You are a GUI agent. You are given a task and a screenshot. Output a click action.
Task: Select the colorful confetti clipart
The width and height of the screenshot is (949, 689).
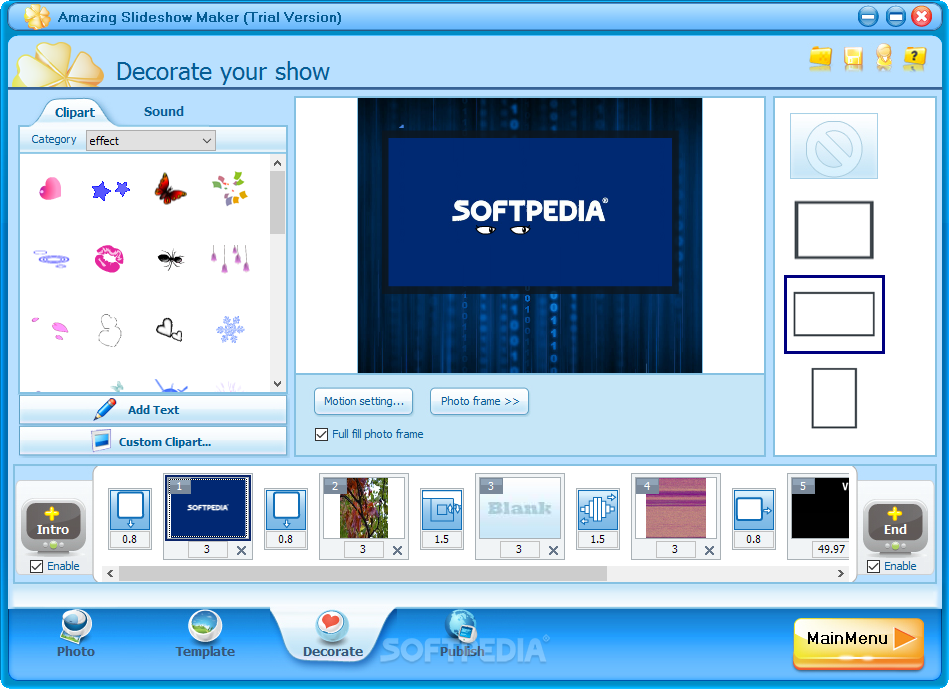click(230, 188)
